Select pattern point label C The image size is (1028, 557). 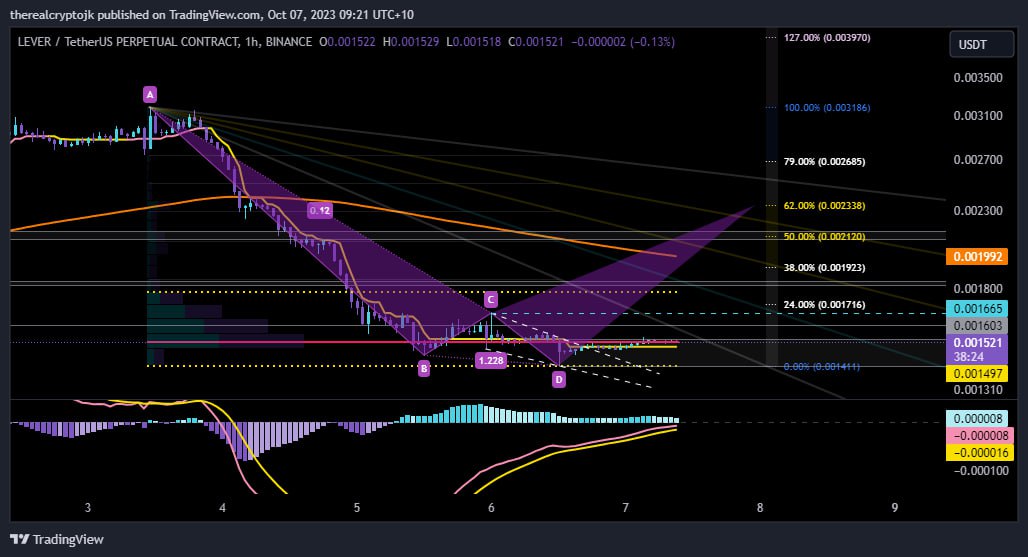coord(491,300)
